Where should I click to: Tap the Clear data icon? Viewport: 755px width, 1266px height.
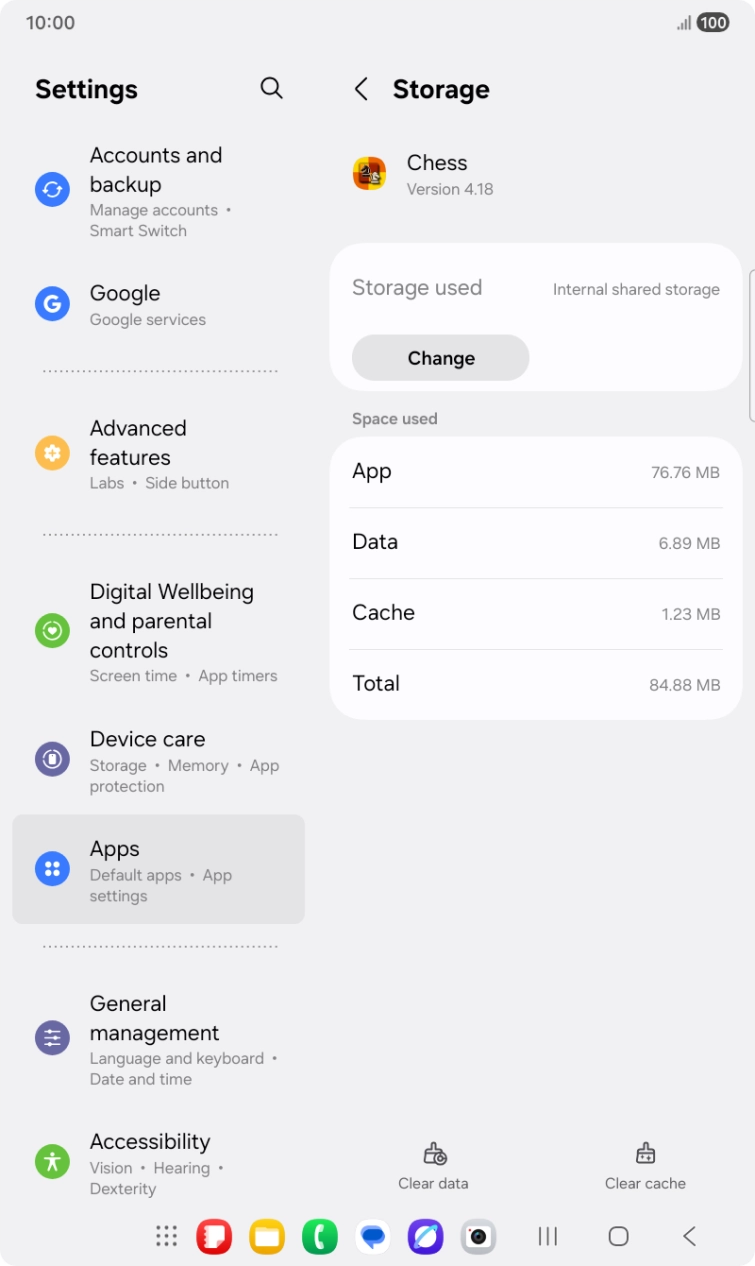[434, 1154]
